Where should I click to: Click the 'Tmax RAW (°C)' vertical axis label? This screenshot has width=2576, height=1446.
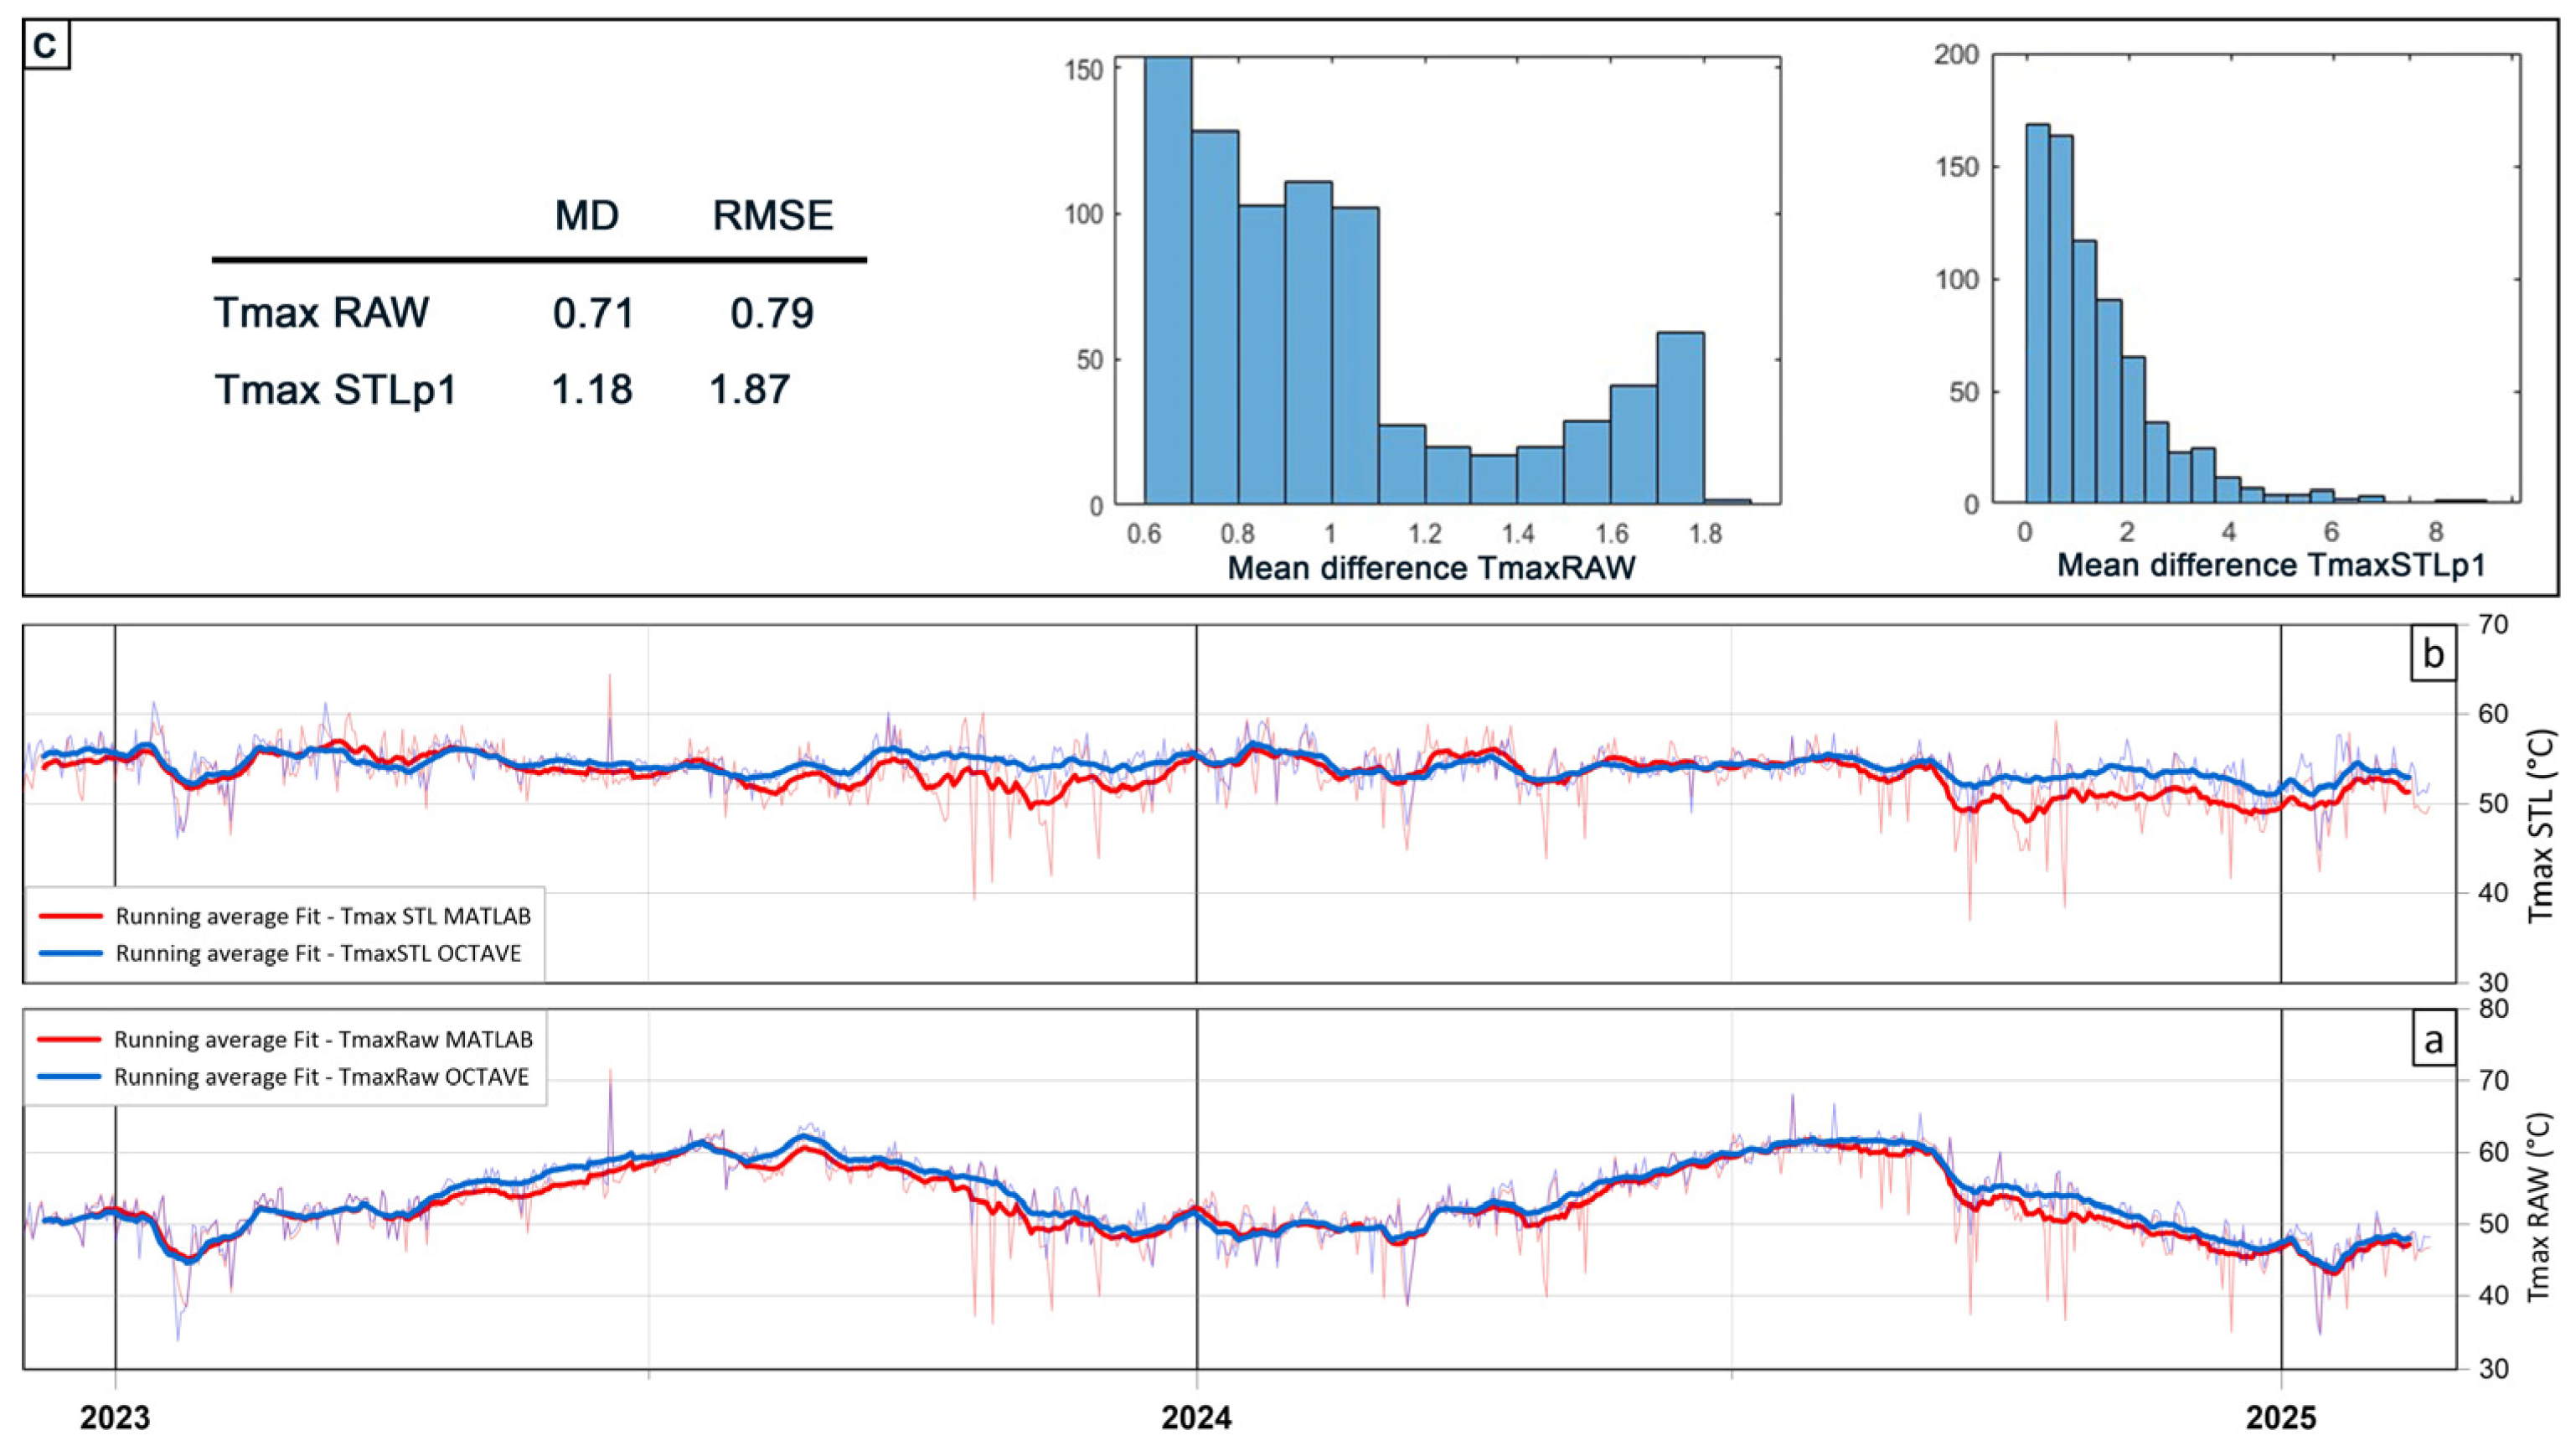click(x=2539, y=1207)
